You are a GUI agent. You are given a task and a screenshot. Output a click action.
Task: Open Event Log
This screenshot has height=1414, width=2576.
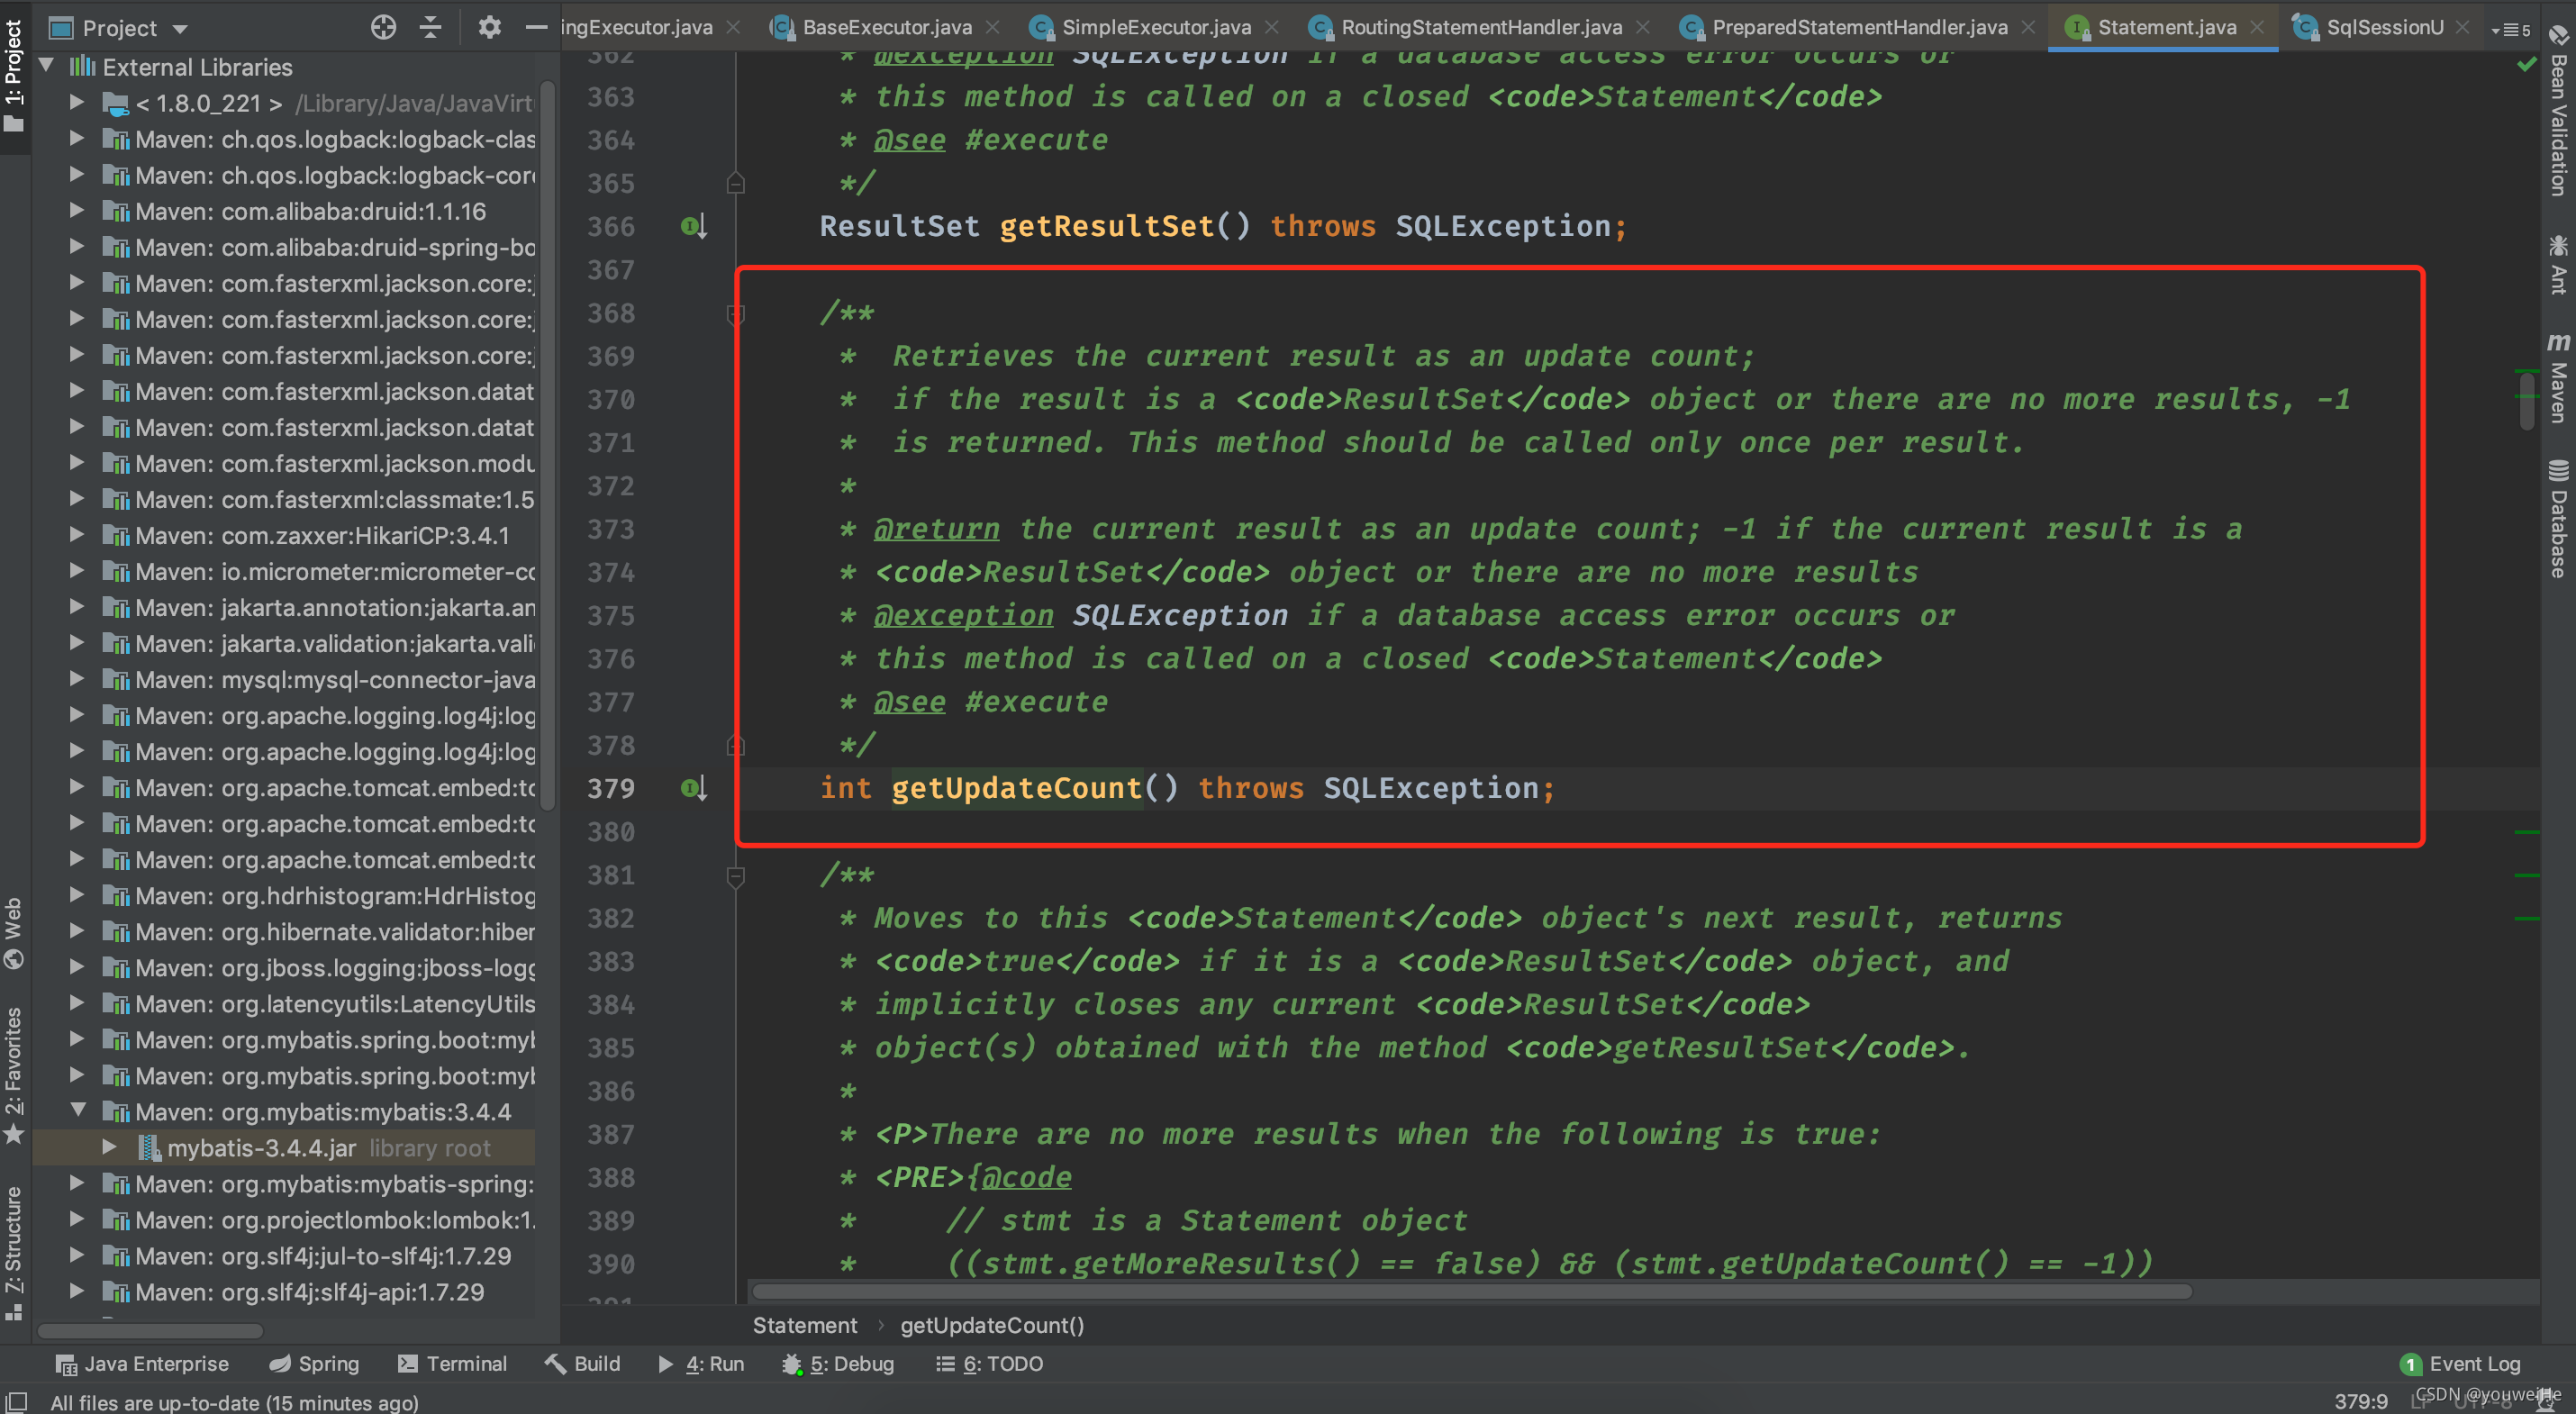[2460, 1364]
